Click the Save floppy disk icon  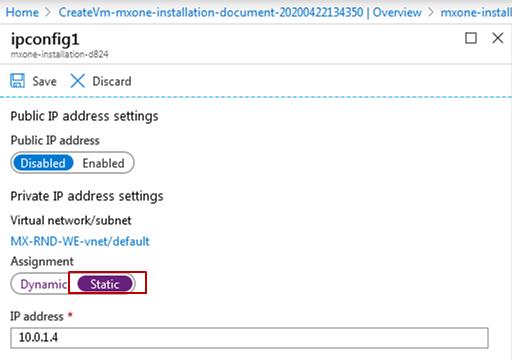(17, 81)
